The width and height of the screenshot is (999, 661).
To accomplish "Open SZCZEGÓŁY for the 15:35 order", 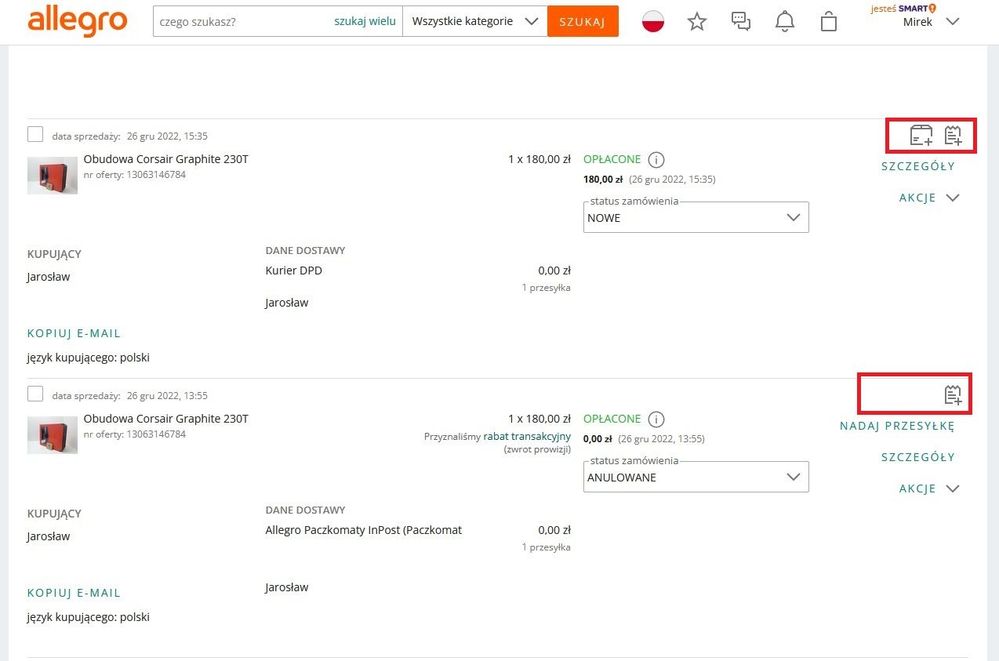I will pyautogui.click(x=918, y=166).
